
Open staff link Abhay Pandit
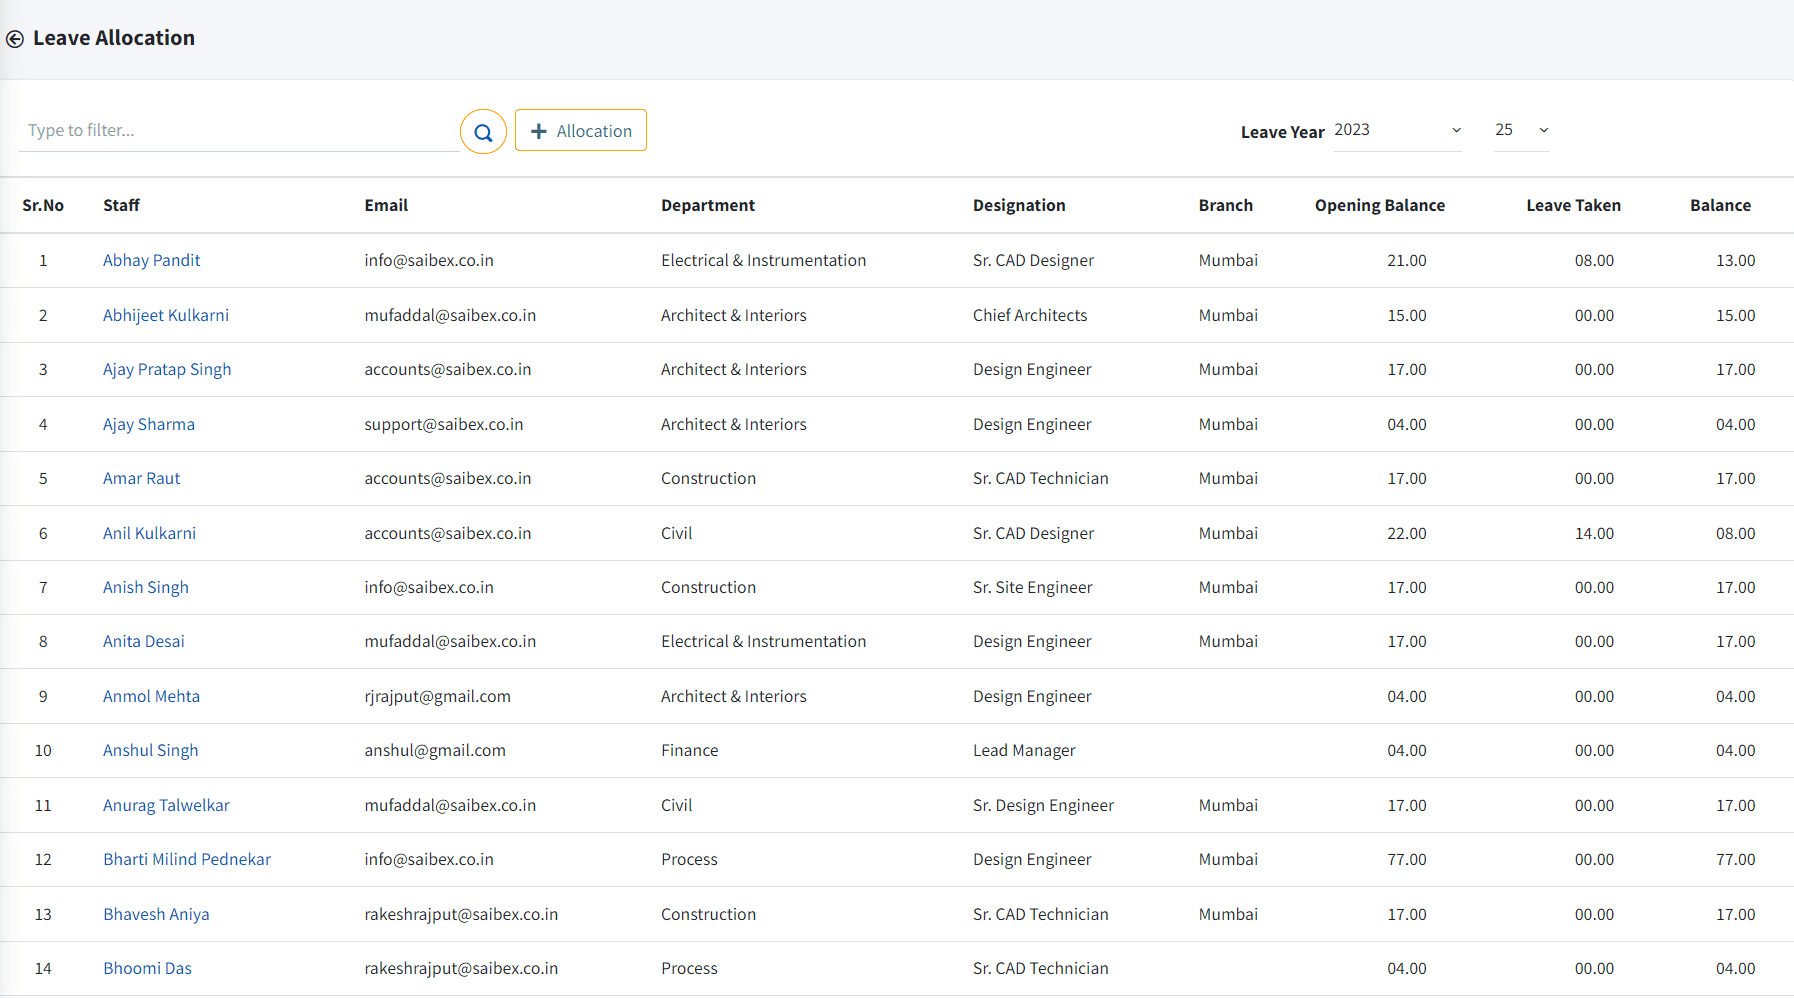[151, 260]
